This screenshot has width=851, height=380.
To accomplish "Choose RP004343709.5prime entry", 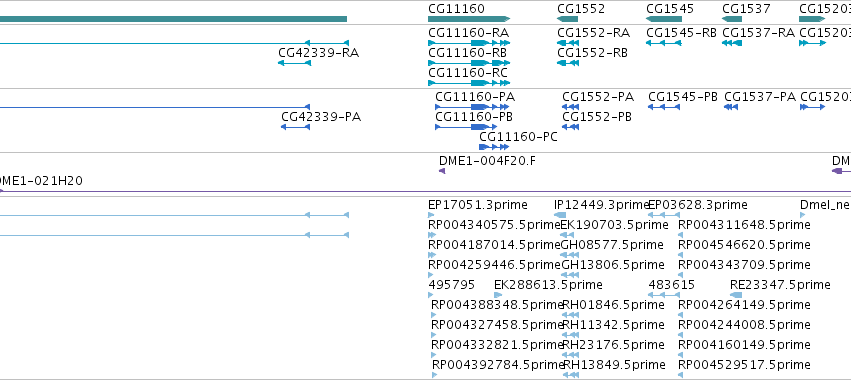I will [x=745, y=265].
